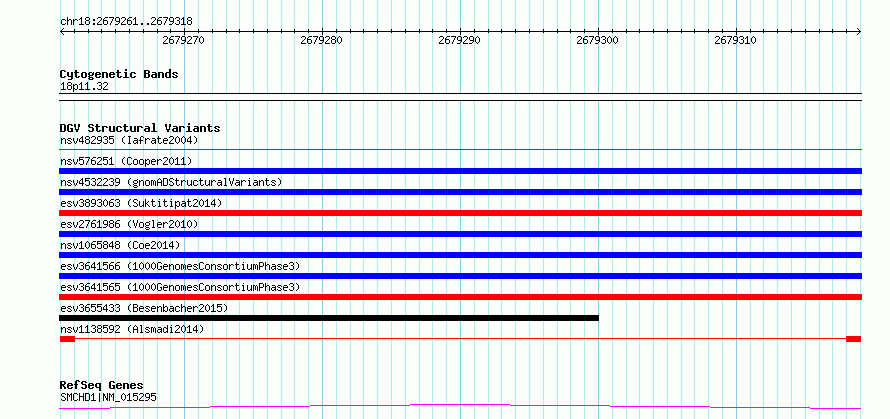Select nsv4532239 (gnomADStructuralVariants) label
The width and height of the screenshot is (890, 419).
(x=171, y=182)
